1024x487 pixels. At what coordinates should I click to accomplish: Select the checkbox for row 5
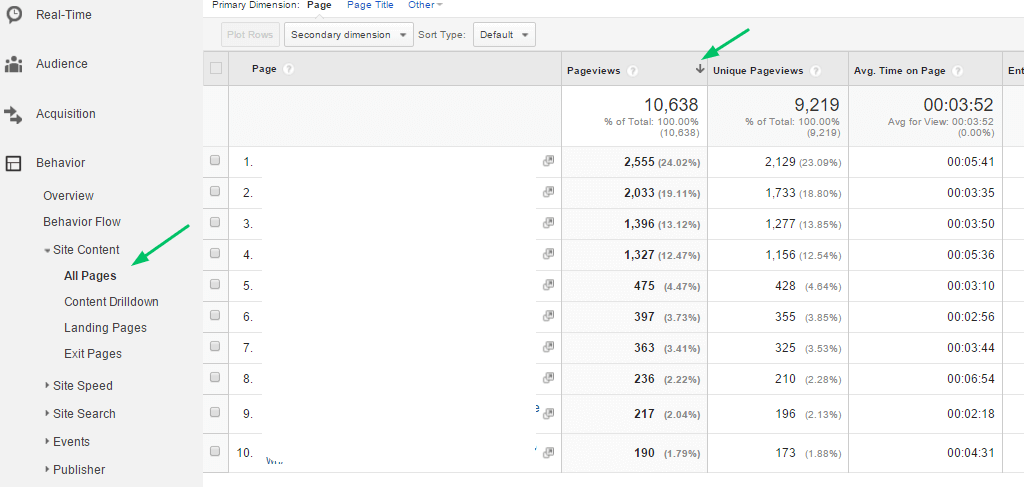[215, 285]
